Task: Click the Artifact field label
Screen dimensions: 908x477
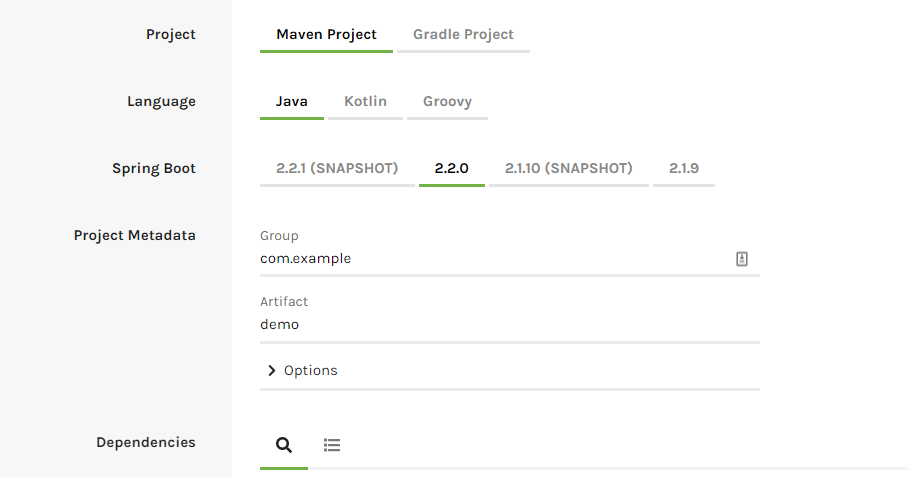Action: click(284, 302)
